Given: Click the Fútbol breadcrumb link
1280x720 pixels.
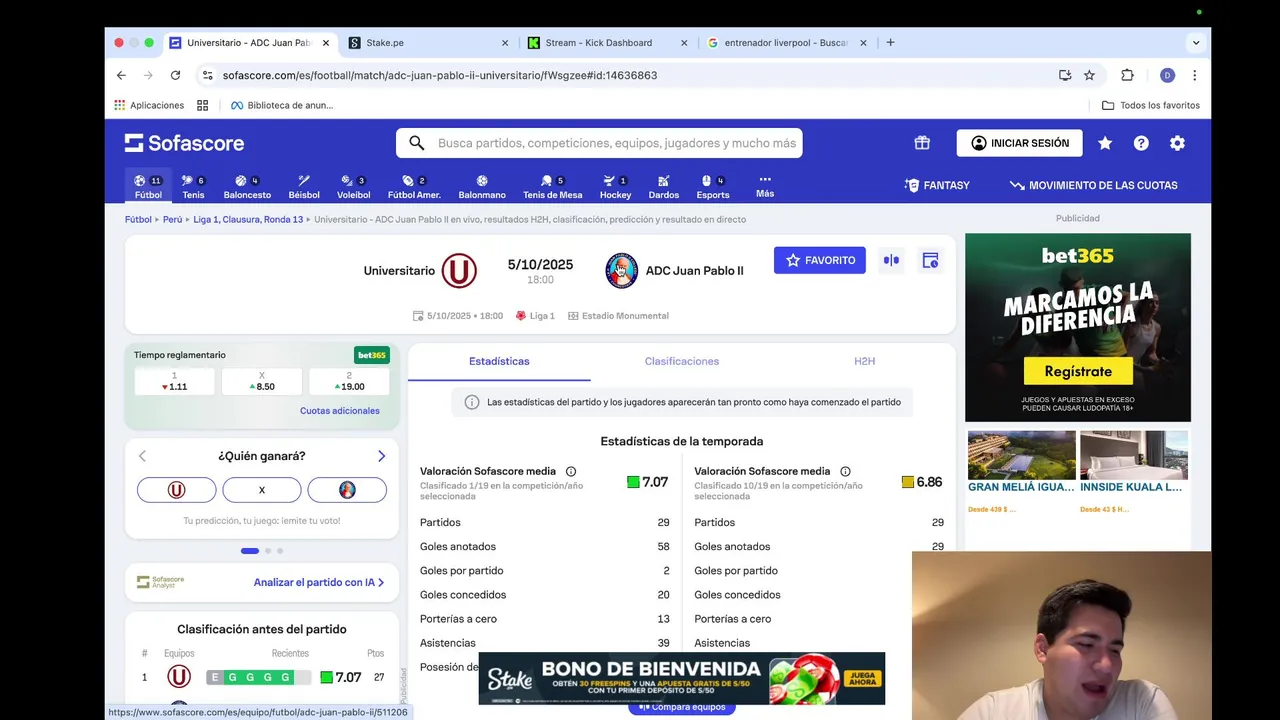Looking at the screenshot, I should click(138, 219).
